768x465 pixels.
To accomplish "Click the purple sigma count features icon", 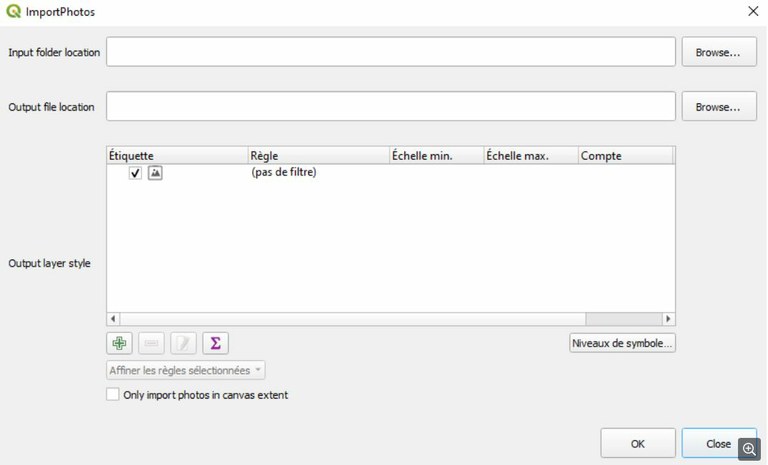I will tap(215, 343).
